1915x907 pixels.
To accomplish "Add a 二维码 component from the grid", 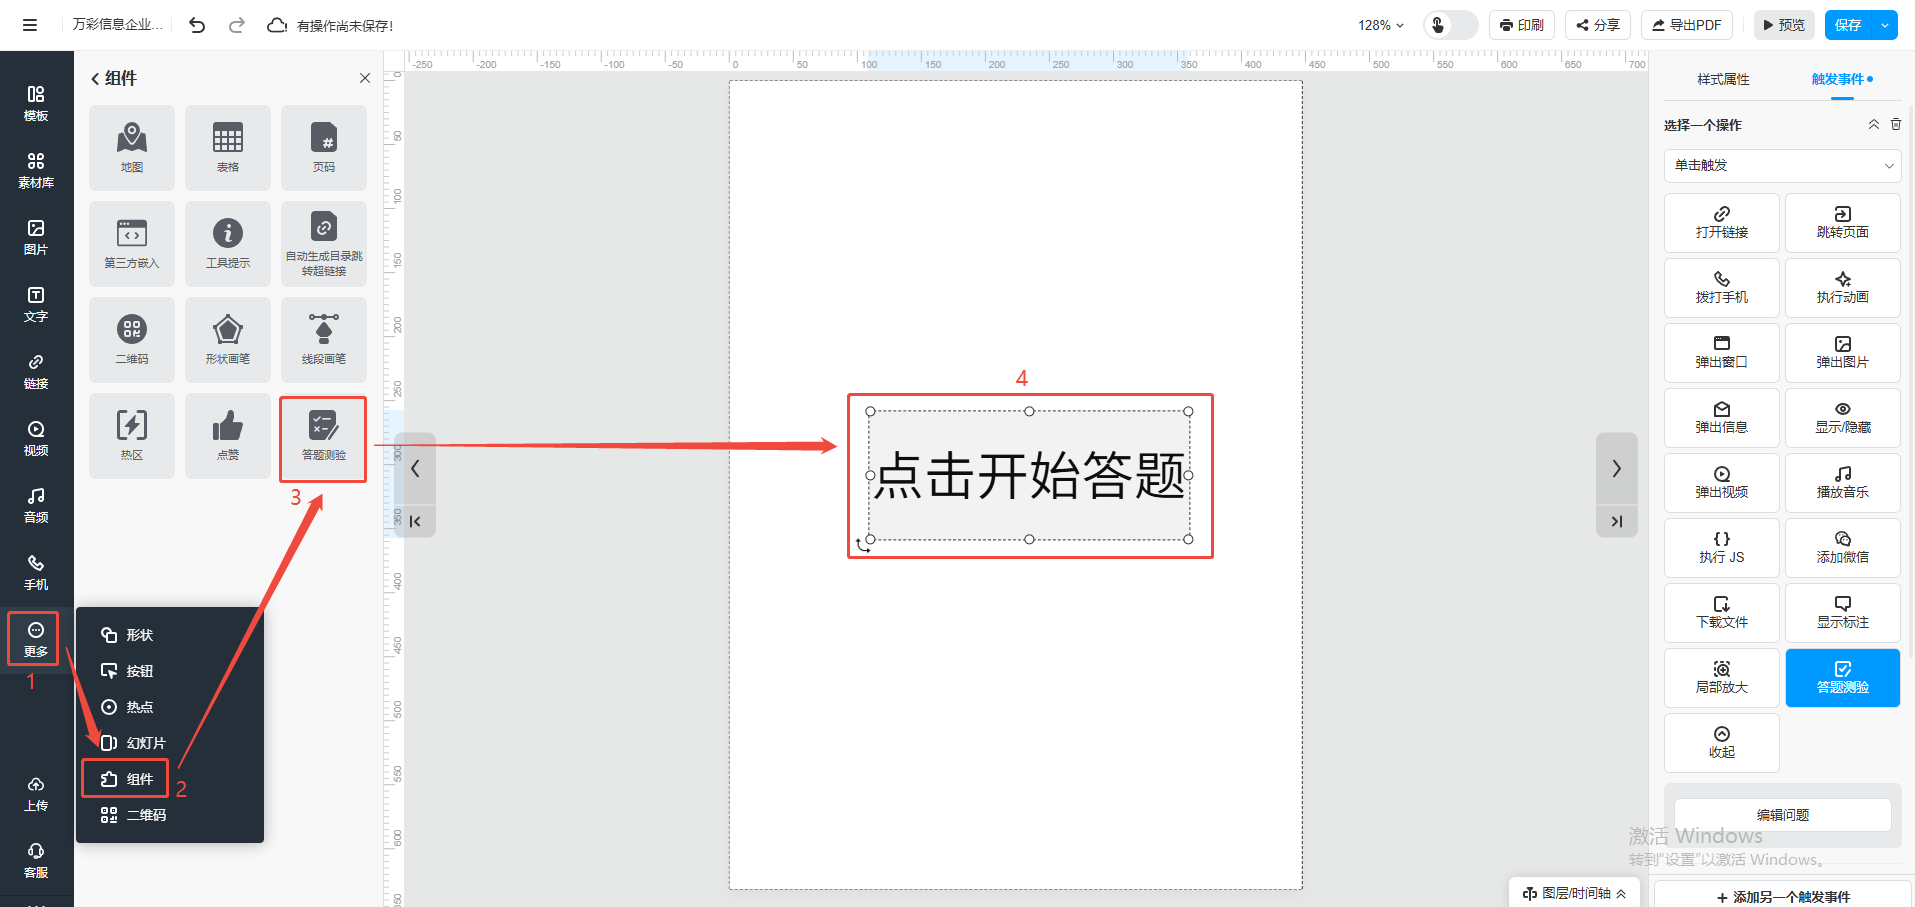I will coord(132,339).
